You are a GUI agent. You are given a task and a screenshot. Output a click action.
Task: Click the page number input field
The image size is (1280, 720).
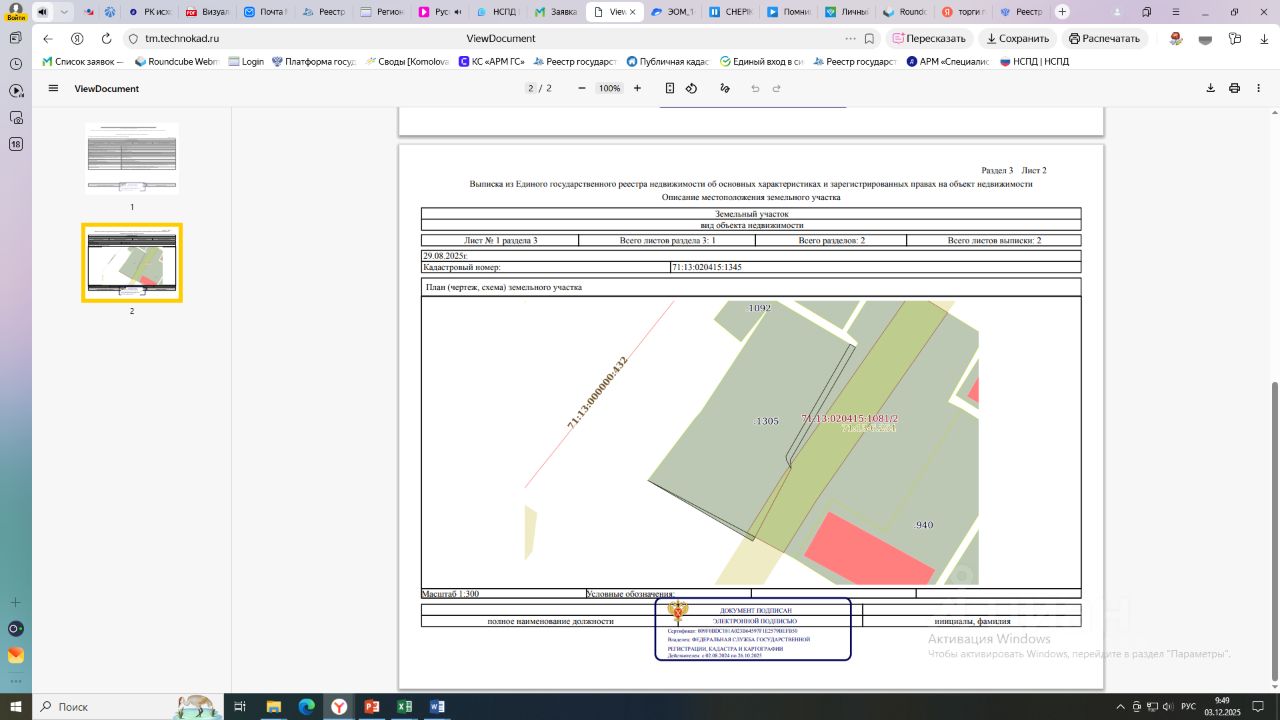coord(531,88)
